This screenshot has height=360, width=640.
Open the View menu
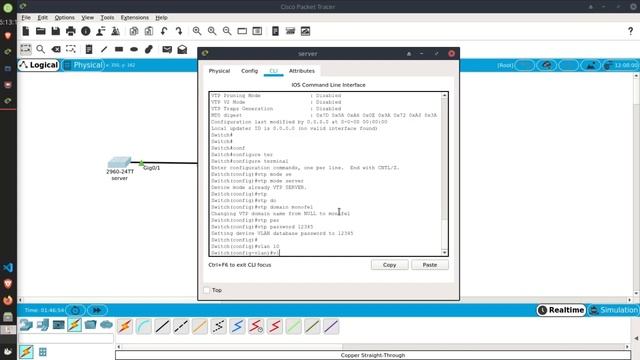click(87, 18)
